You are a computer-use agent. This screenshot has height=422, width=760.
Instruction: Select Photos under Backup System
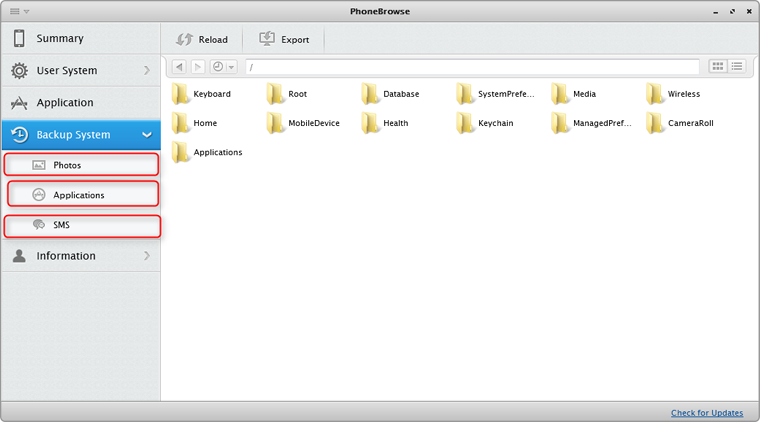pos(80,165)
